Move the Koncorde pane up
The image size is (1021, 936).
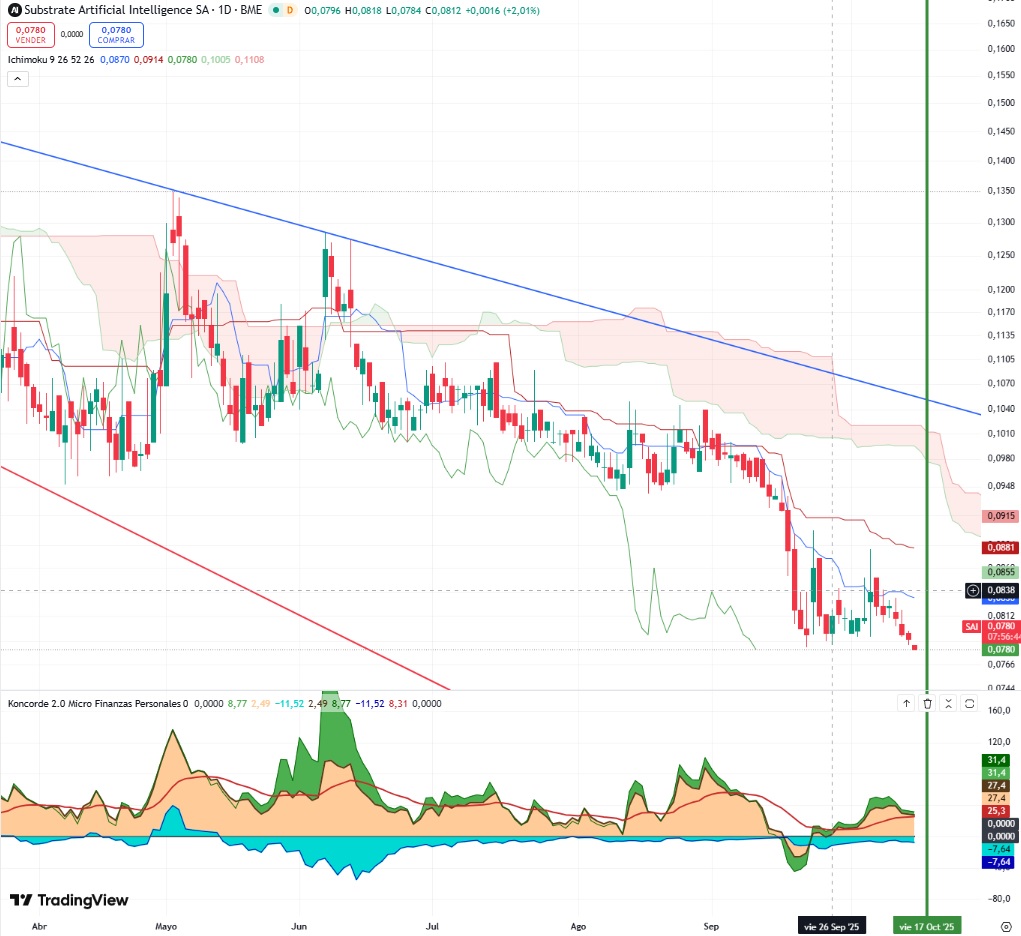coord(906,703)
